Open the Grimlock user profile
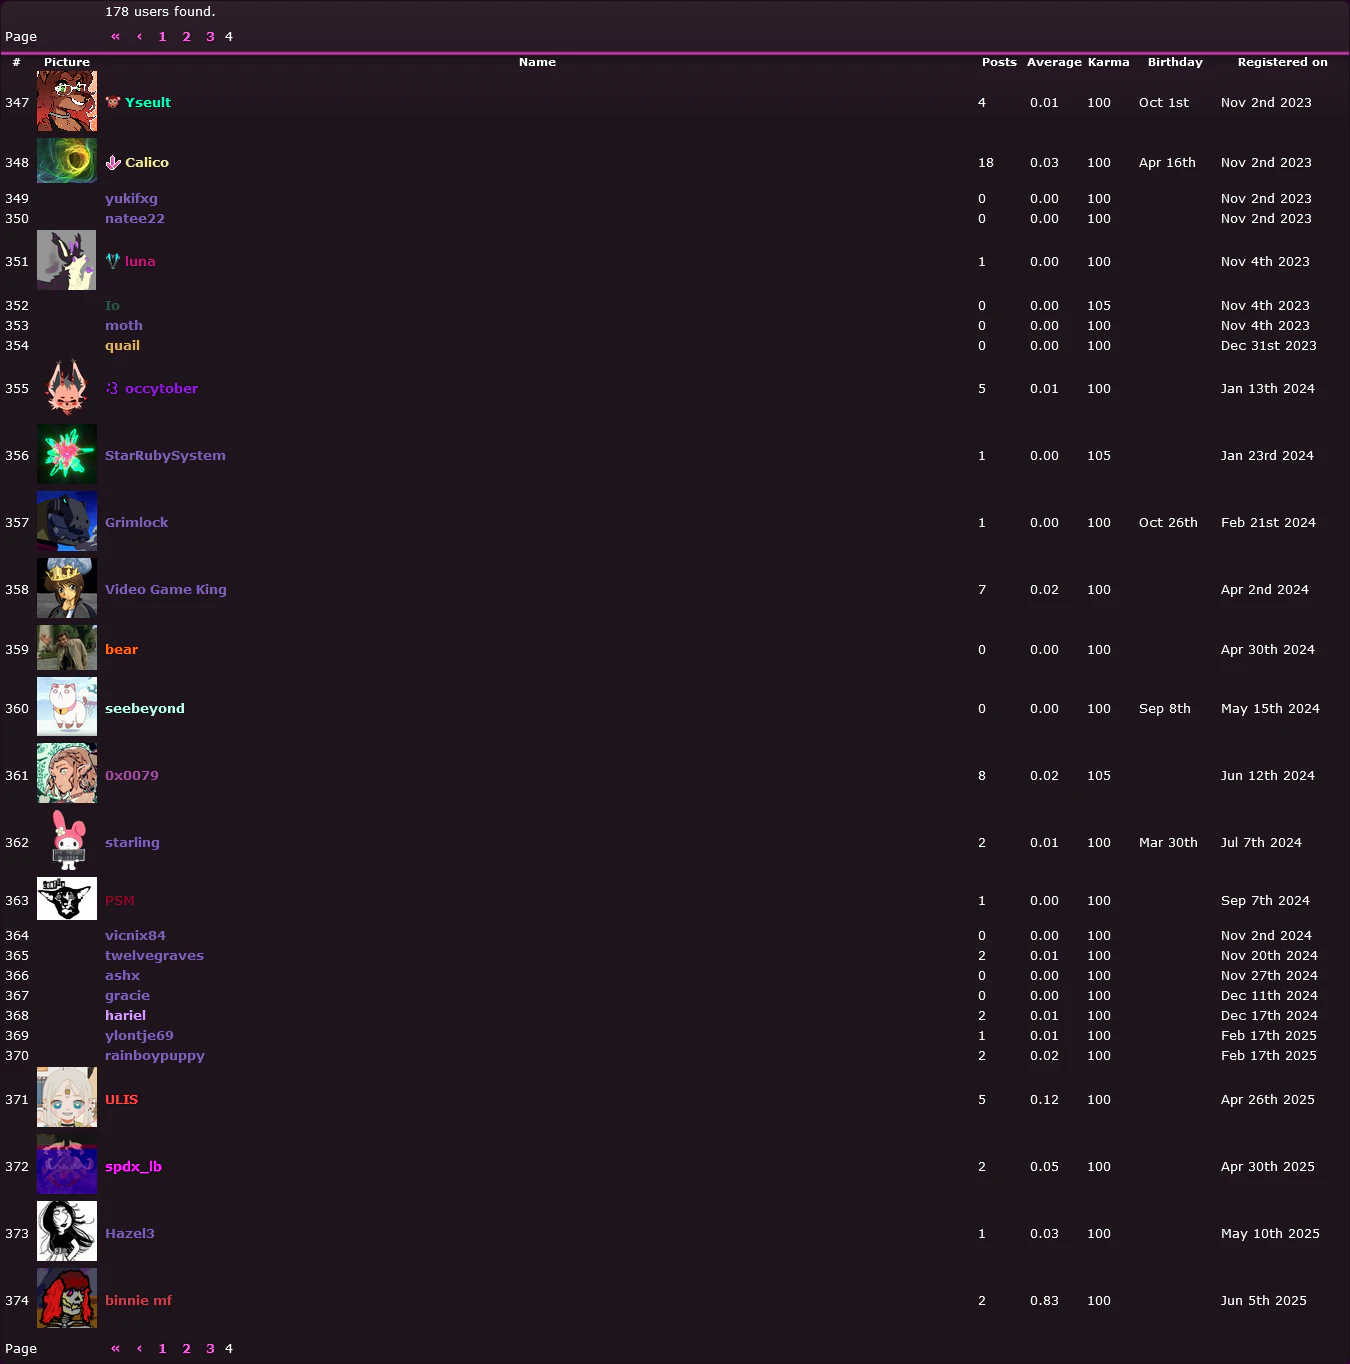This screenshot has height=1364, width=1350. pos(136,523)
